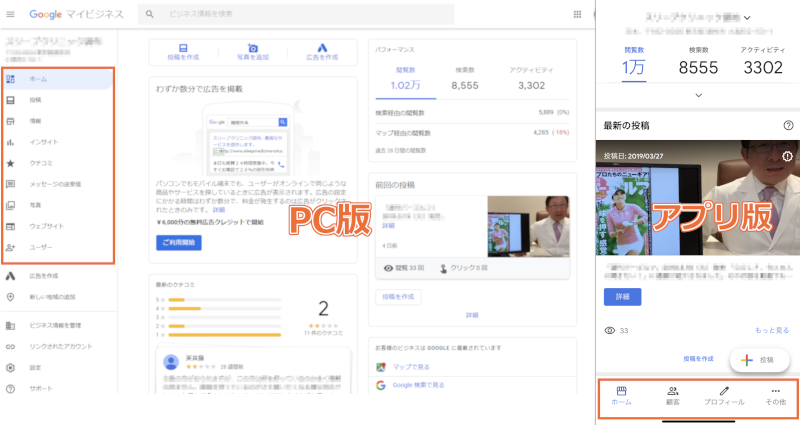
Task: Click reviewer 実斉藤 avatar
Action: pyautogui.click(x=171, y=362)
